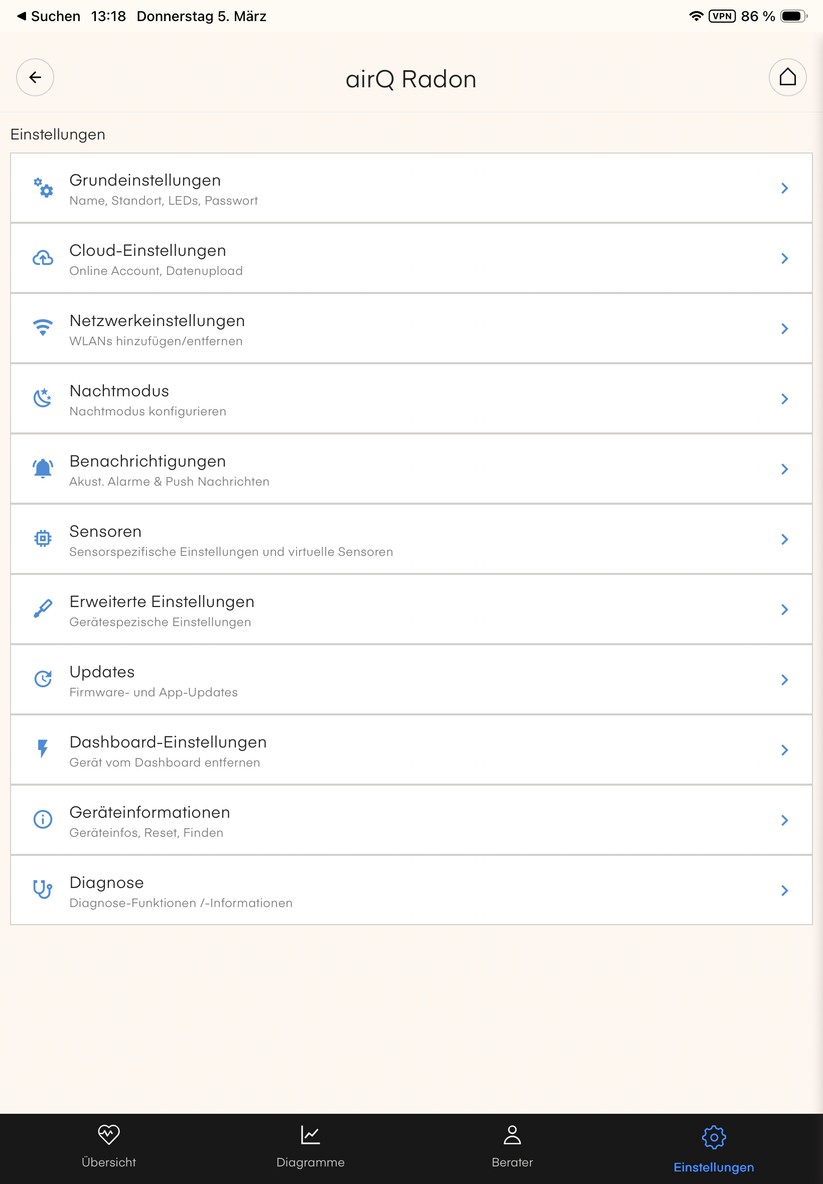
Task: Click the gears icon beside Grundeinstellungen
Action: (43, 187)
